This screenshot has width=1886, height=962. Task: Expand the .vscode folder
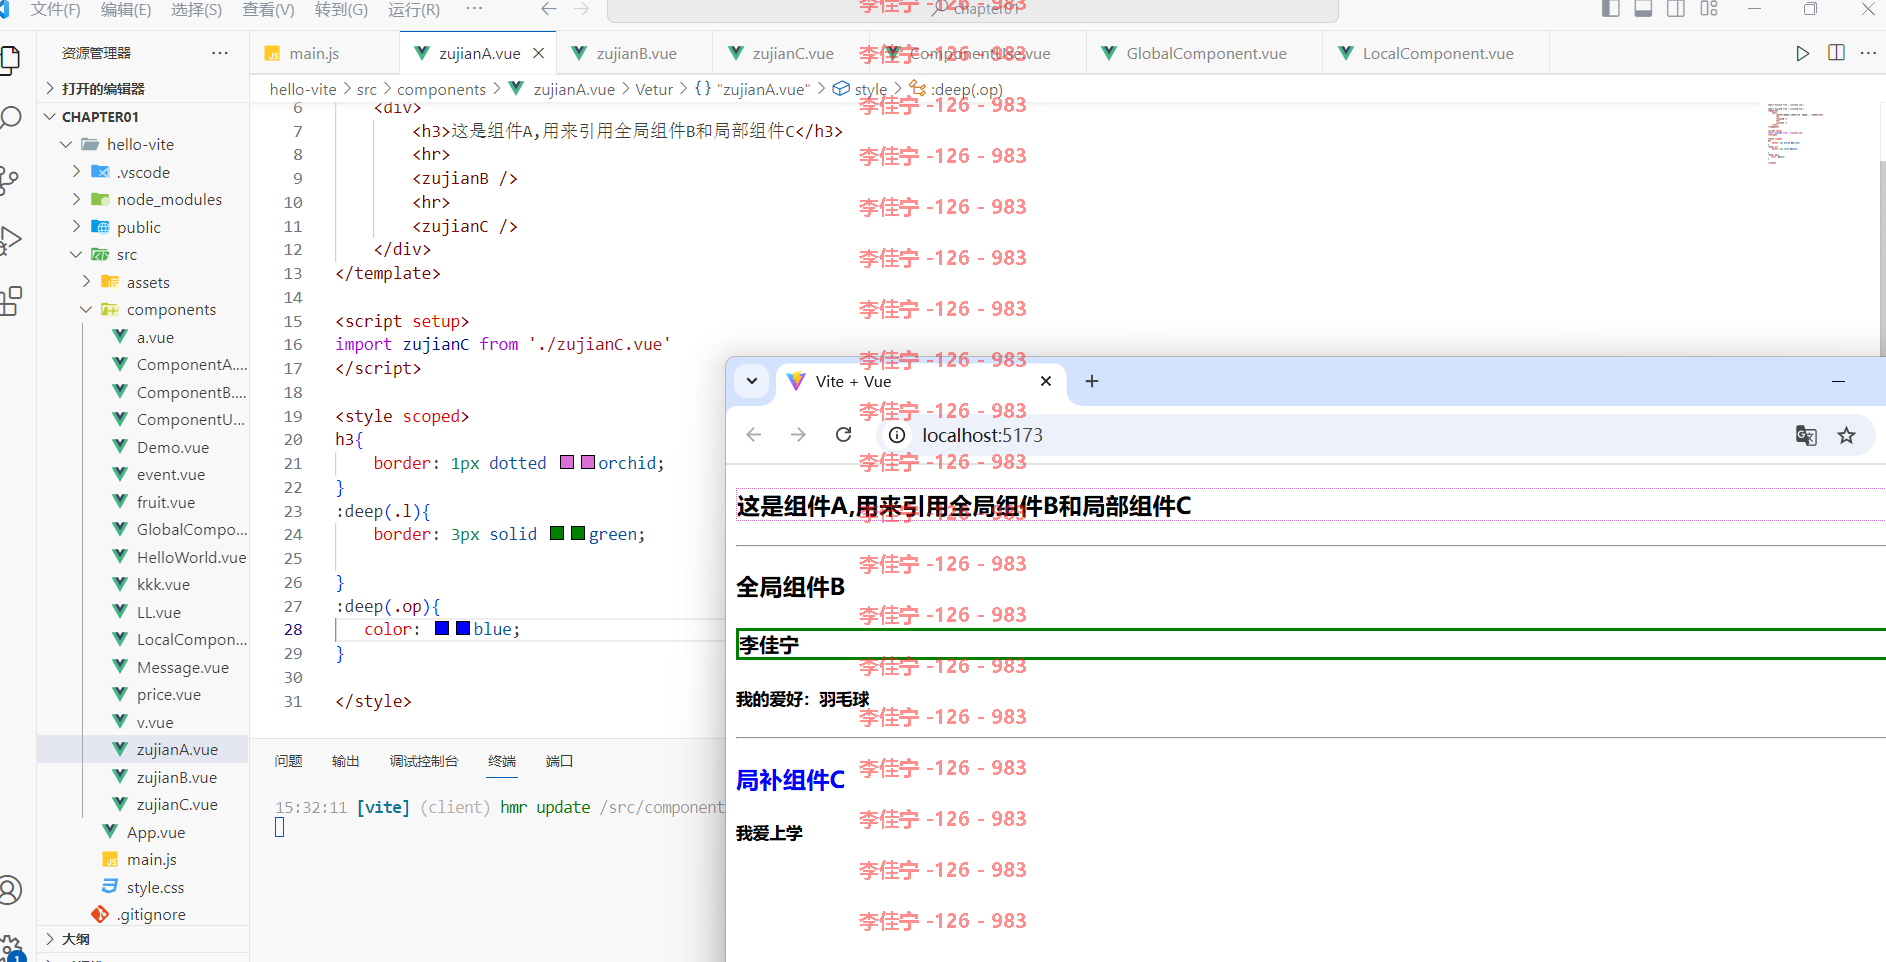[143, 172]
